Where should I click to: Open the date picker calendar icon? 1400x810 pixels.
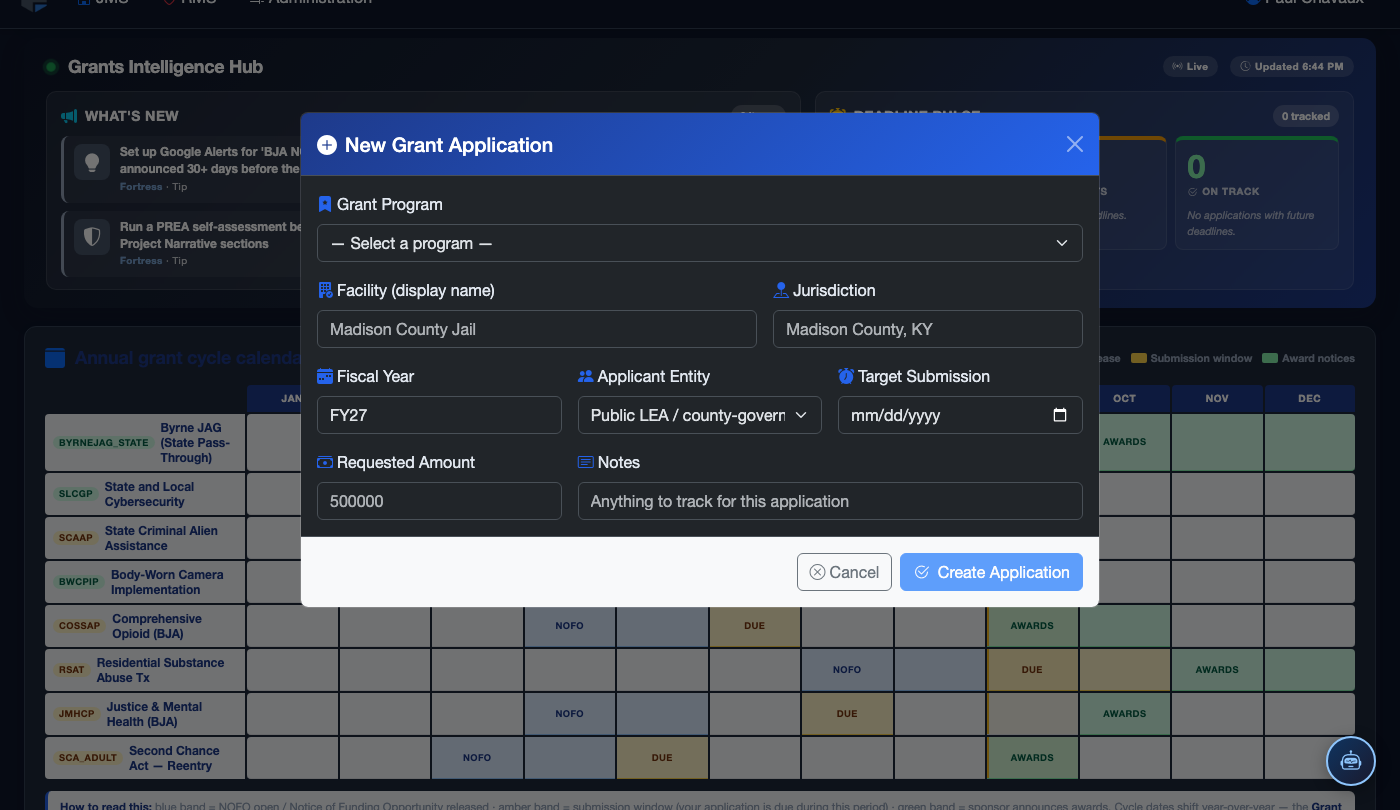click(x=1061, y=415)
